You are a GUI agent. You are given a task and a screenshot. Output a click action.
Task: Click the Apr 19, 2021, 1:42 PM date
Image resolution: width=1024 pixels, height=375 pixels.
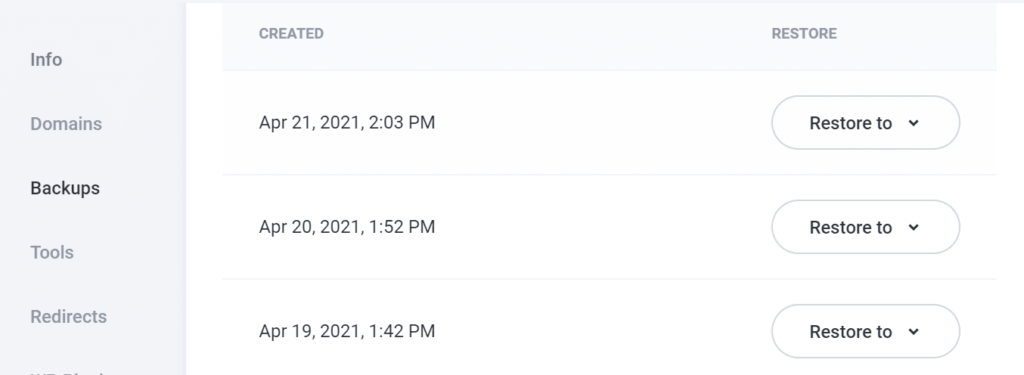tap(347, 331)
